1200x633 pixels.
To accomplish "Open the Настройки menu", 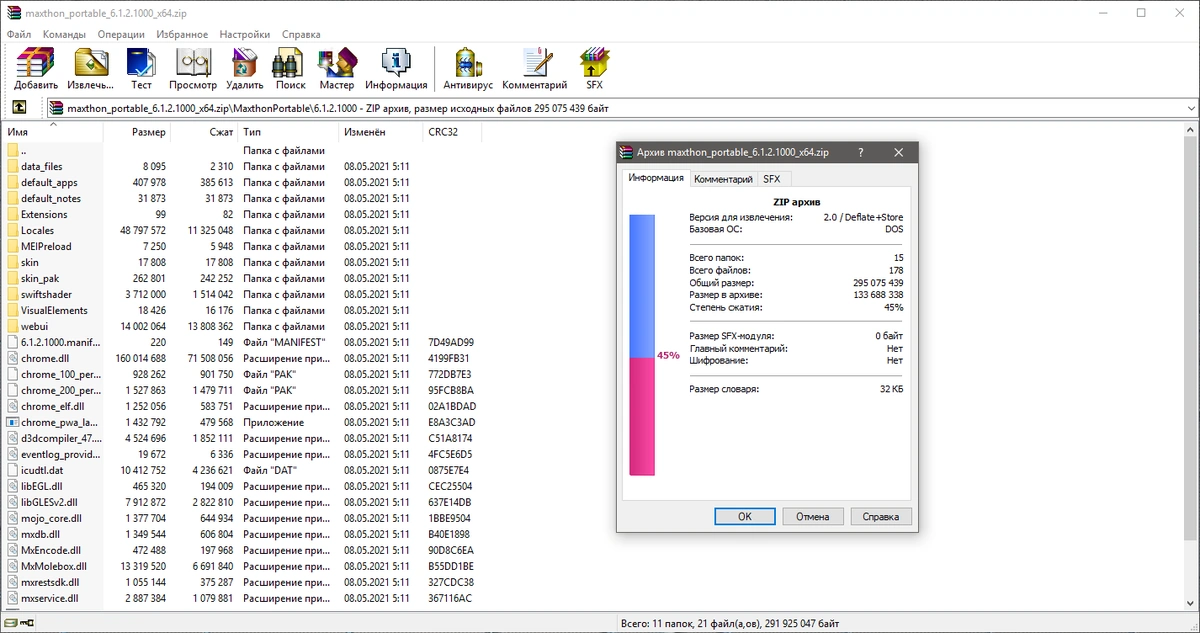I will (245, 34).
